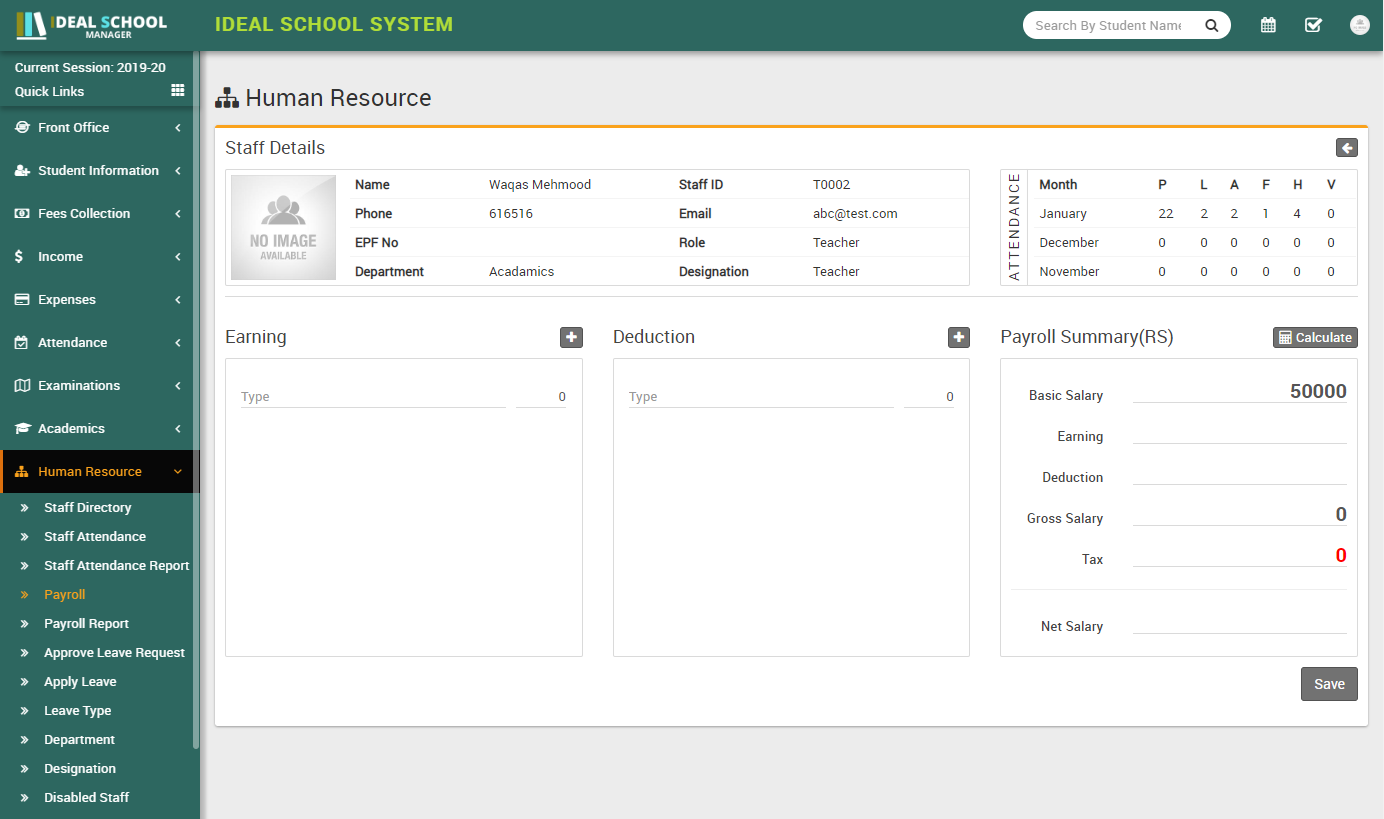
Task: Open Approve Leave Request item
Action: (114, 653)
